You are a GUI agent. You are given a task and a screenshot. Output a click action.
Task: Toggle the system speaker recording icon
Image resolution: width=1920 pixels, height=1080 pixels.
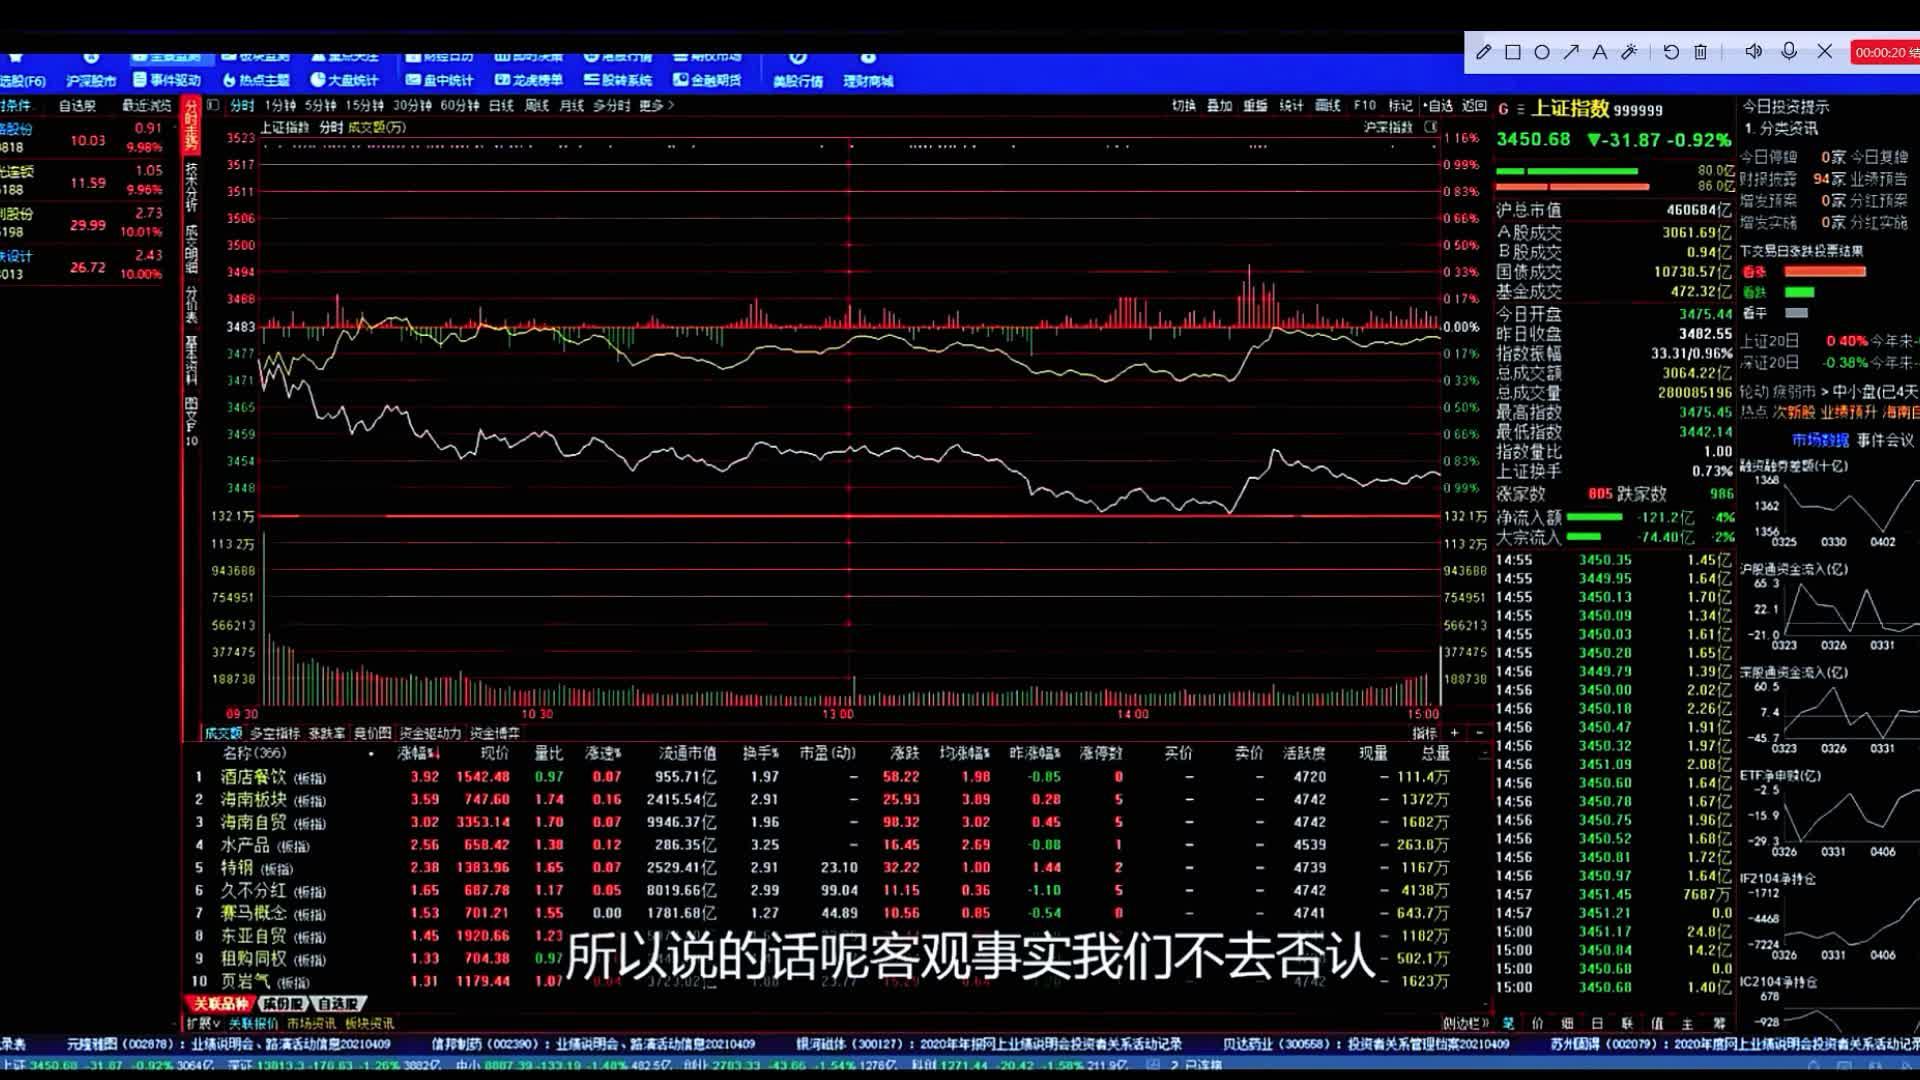point(1753,51)
